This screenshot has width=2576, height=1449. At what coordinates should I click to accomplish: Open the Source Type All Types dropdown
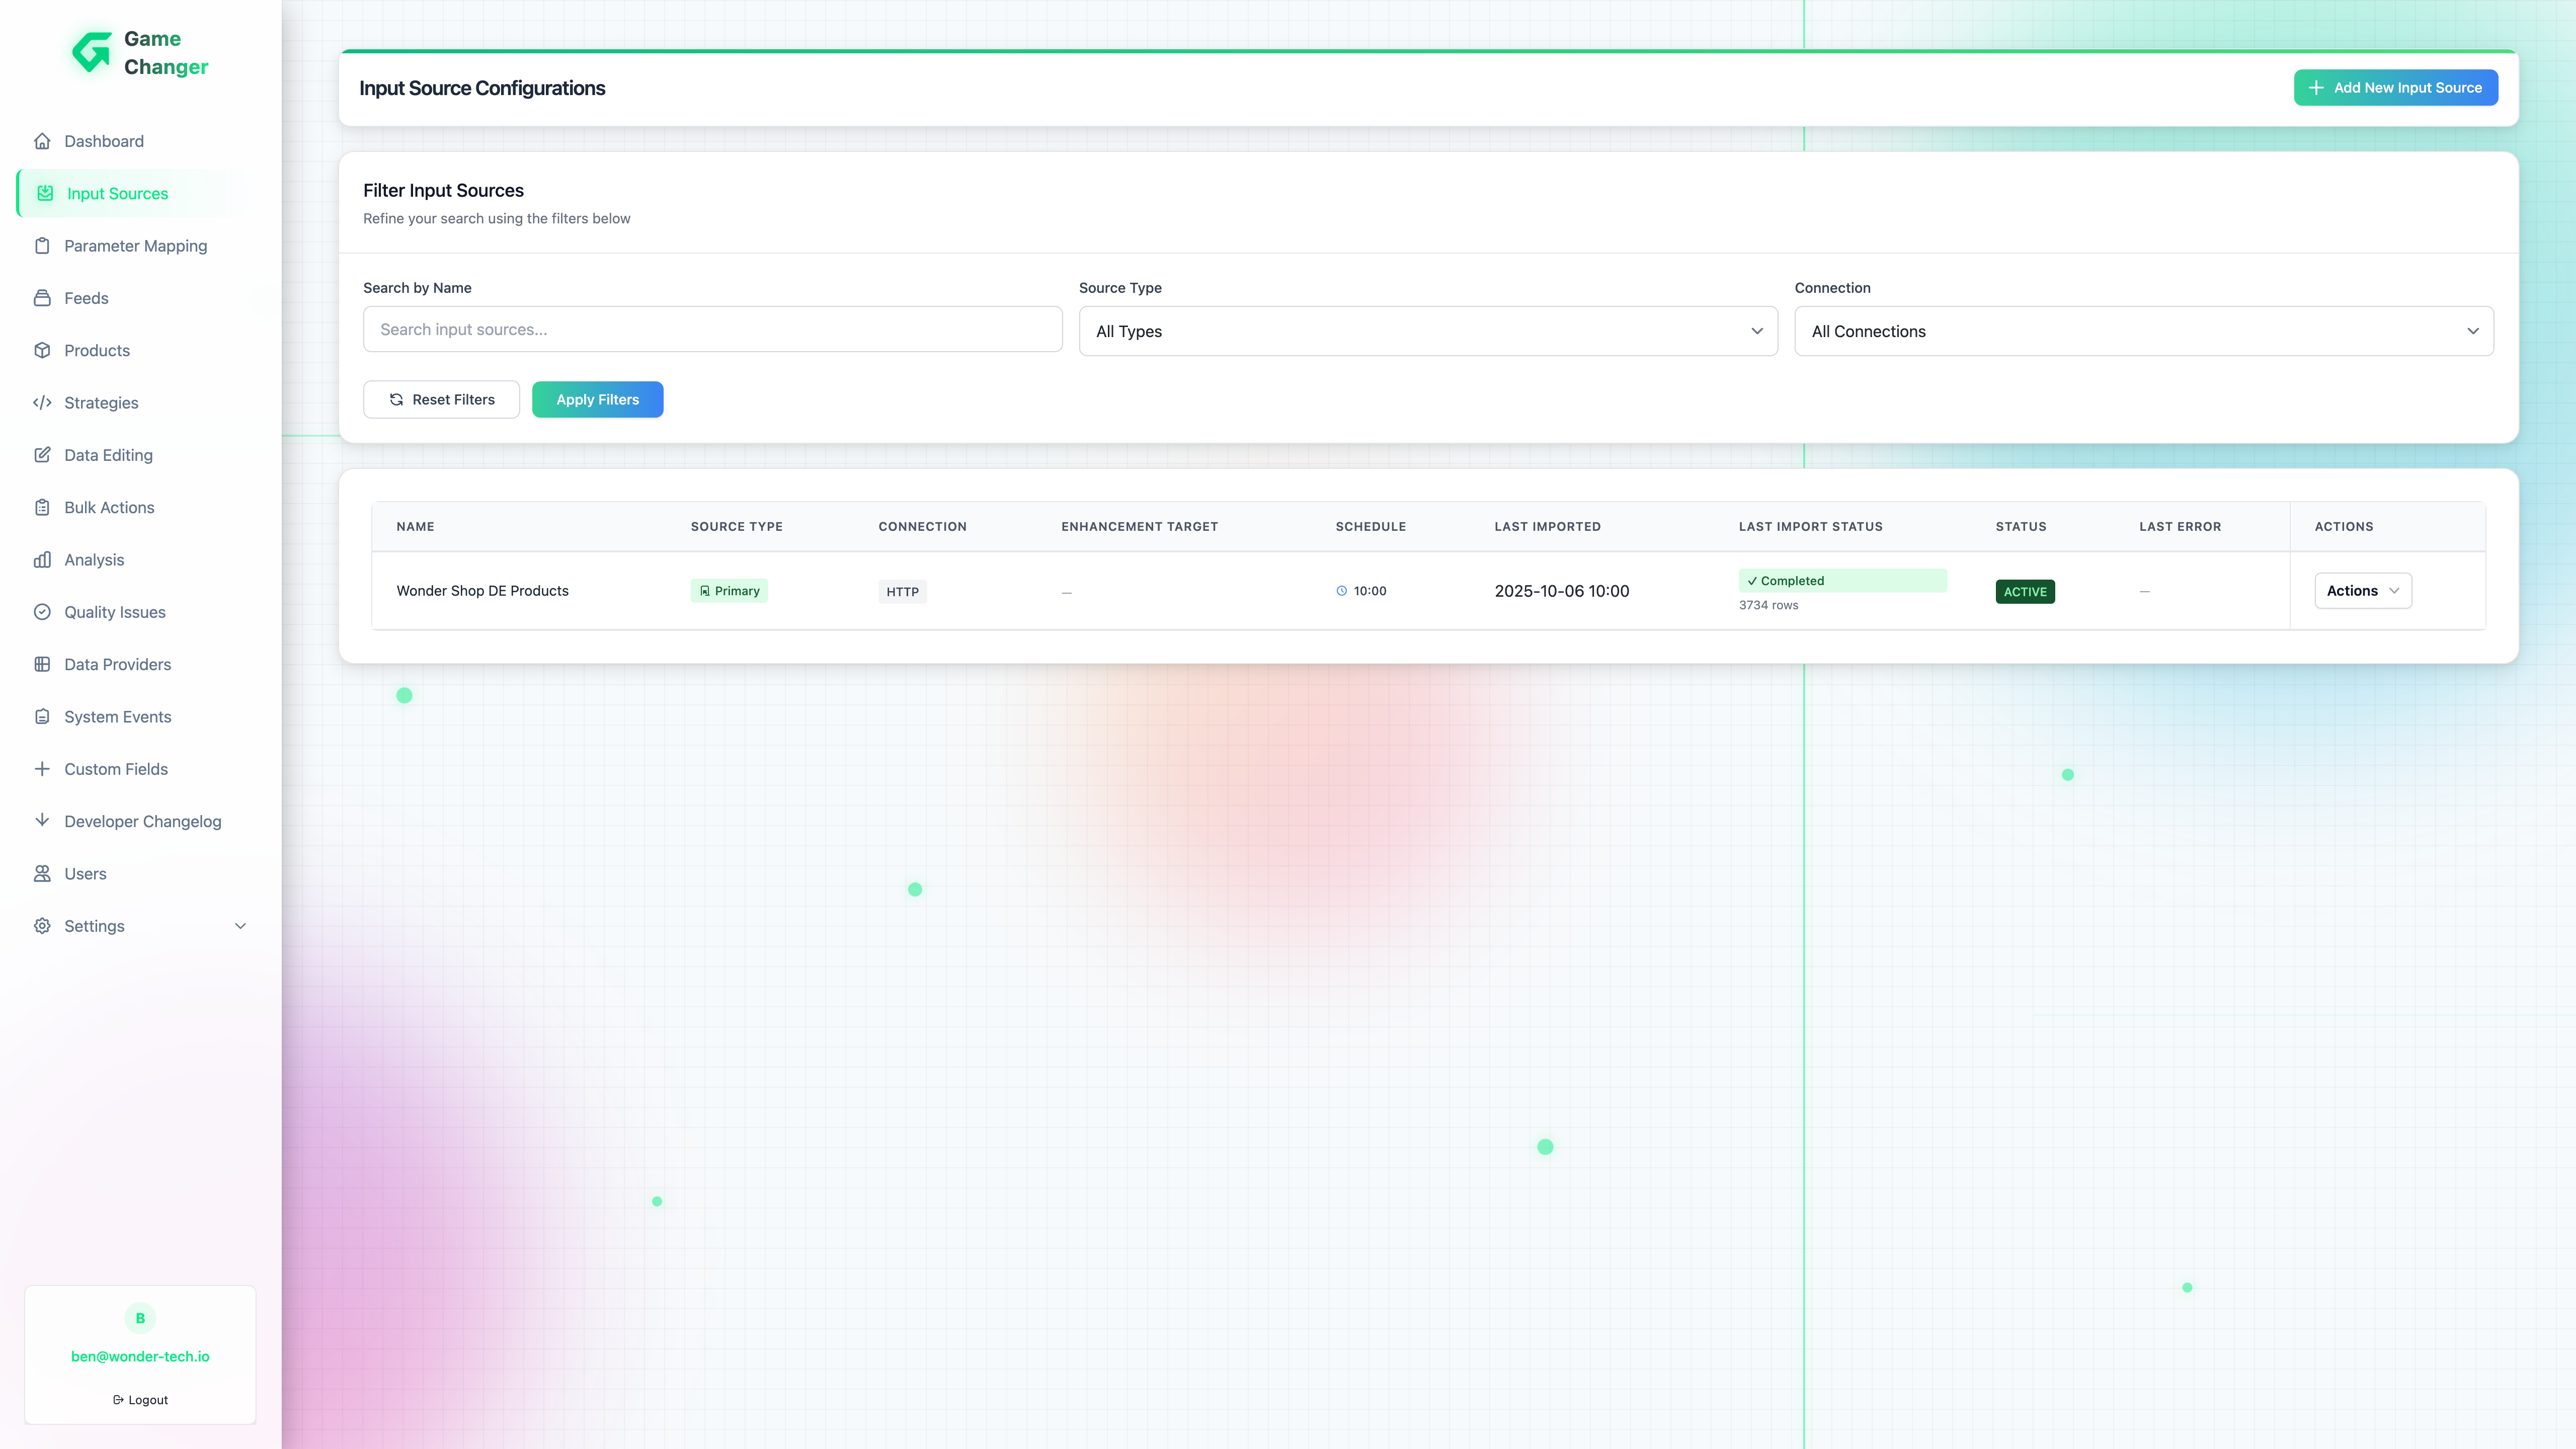[x=1427, y=331]
